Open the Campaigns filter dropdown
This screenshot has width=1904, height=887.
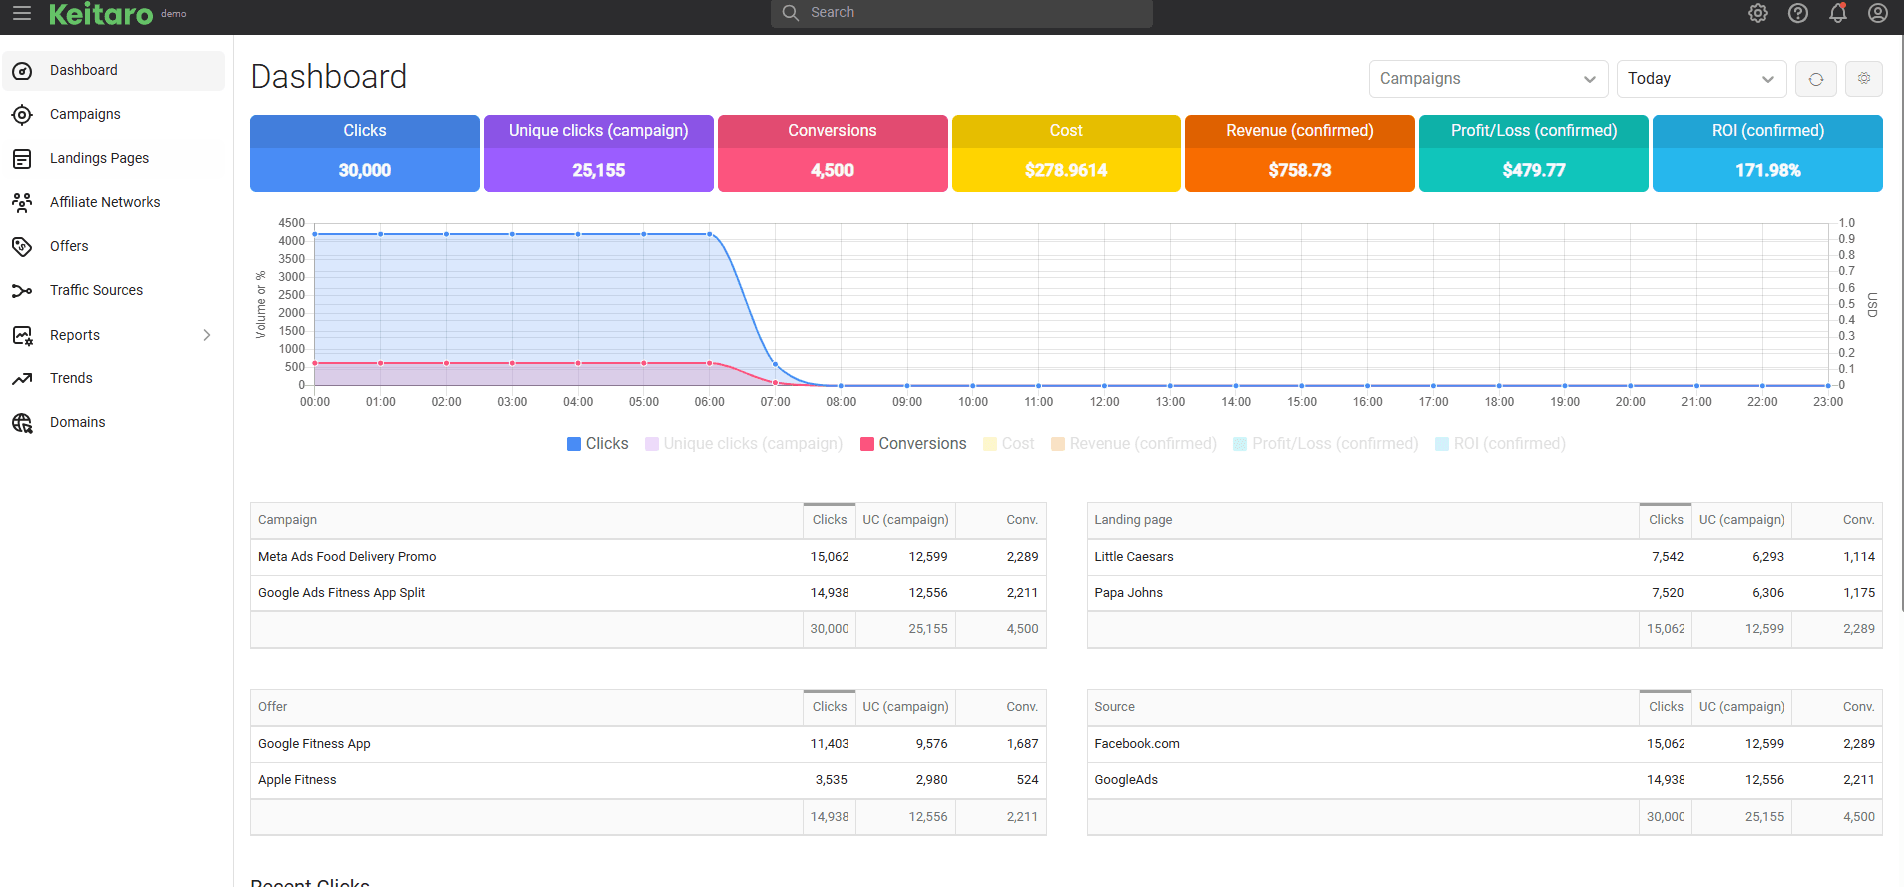[1487, 79]
